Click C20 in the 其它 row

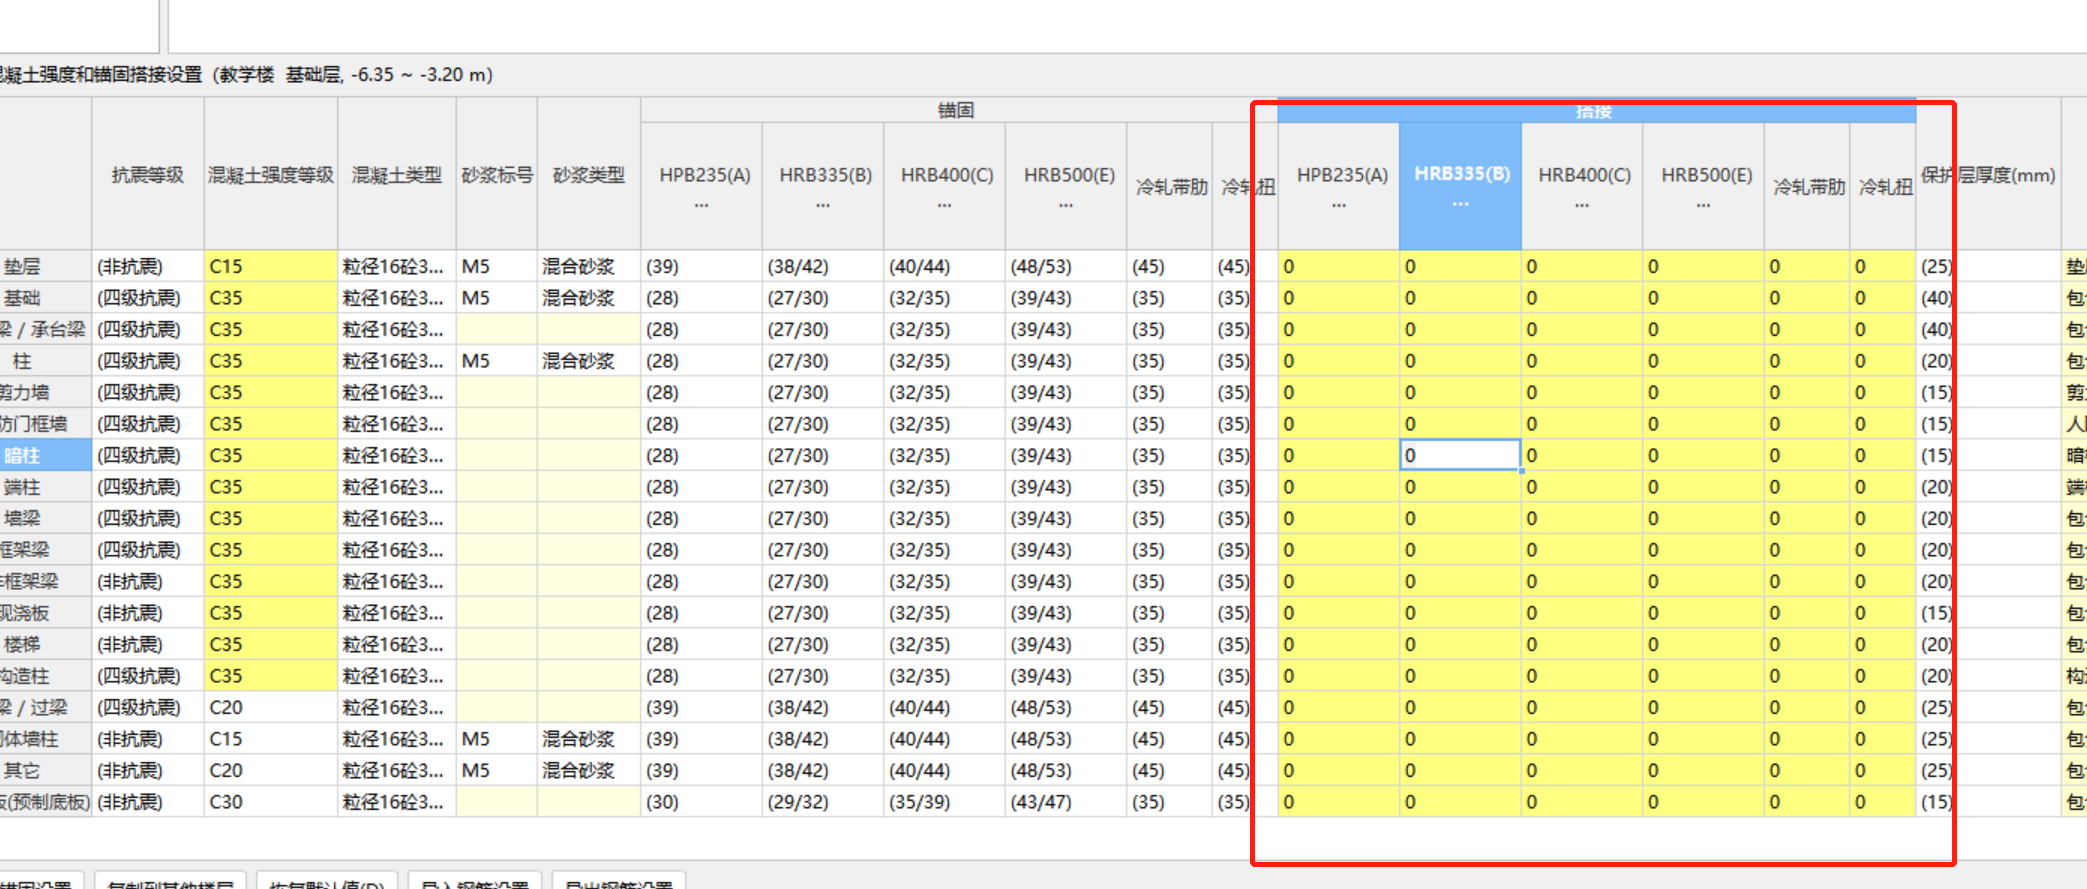(271, 770)
